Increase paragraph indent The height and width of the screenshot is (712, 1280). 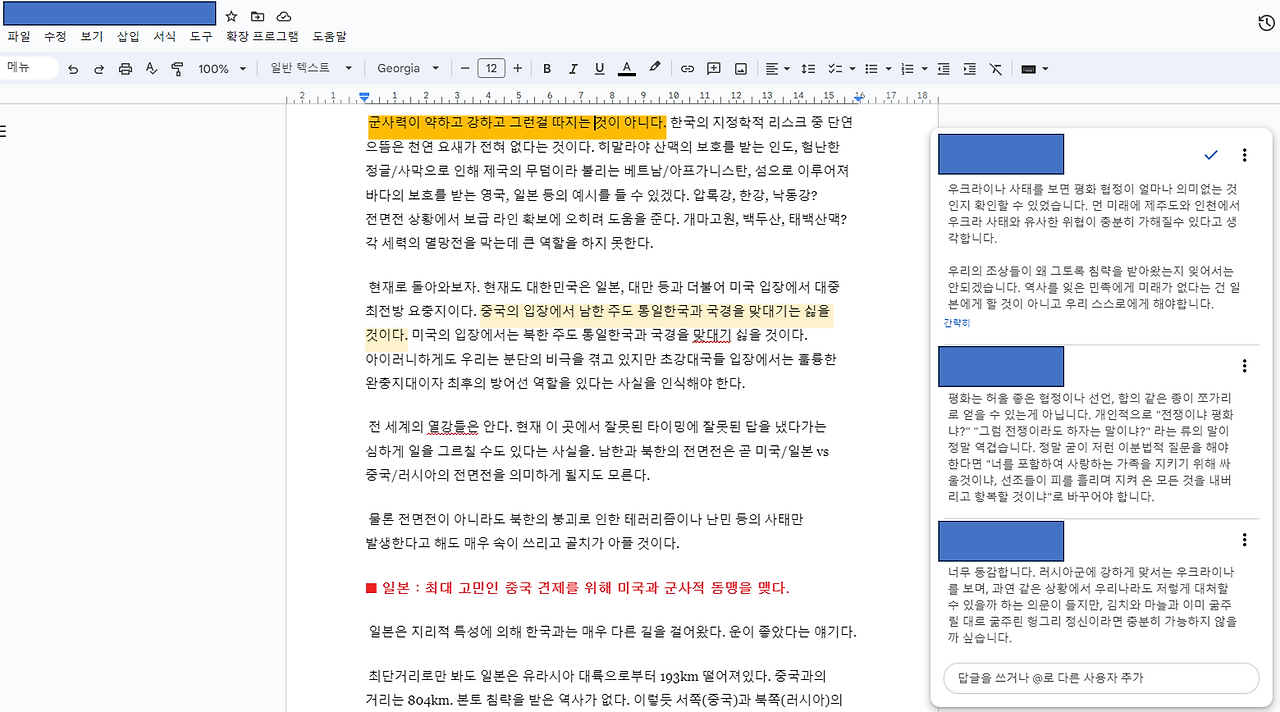(x=969, y=69)
